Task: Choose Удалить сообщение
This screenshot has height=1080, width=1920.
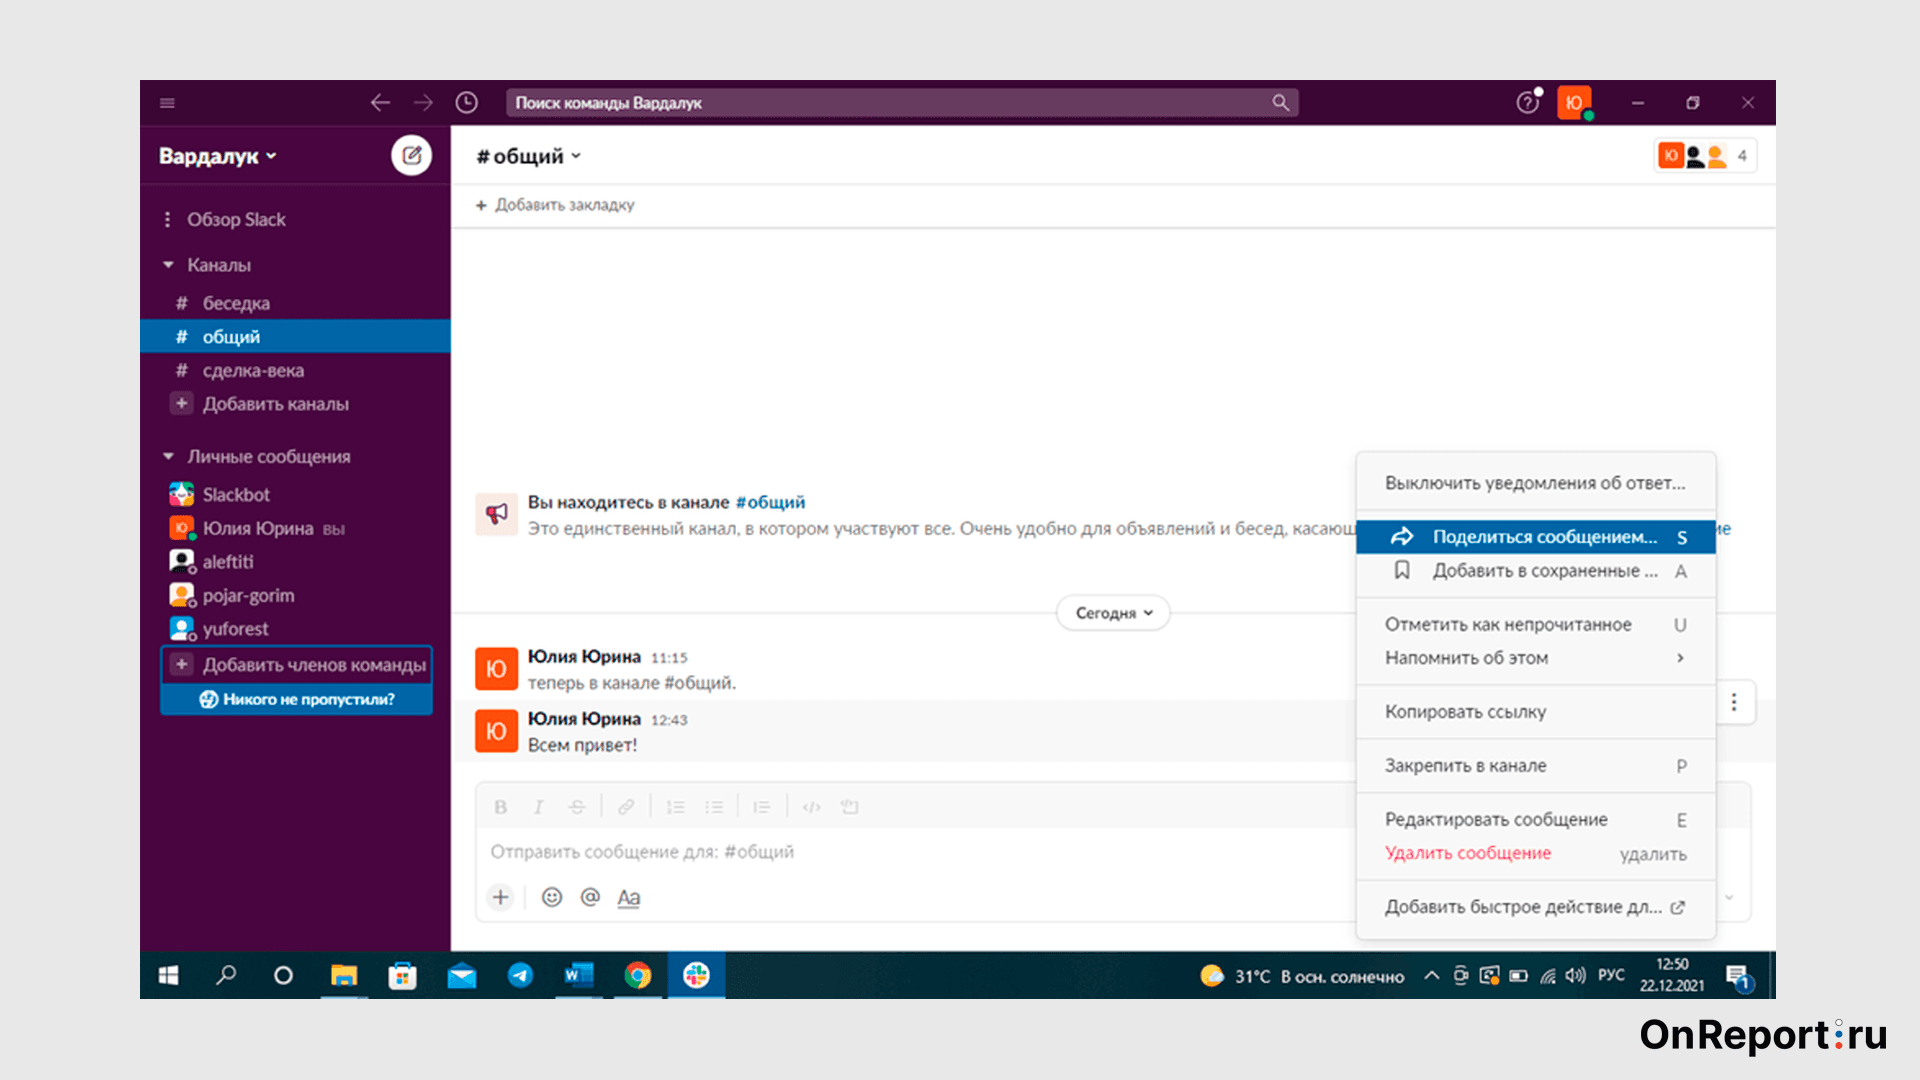Action: click(x=1535, y=853)
